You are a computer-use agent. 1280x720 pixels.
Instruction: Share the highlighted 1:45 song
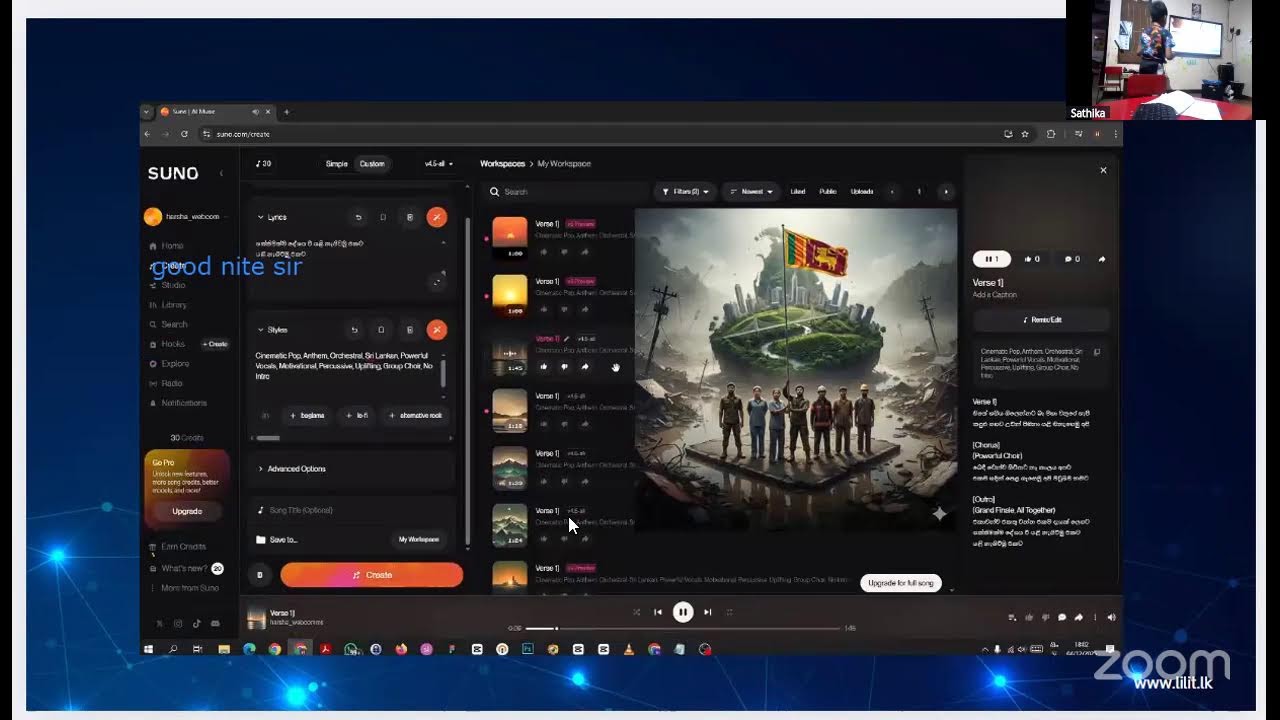coord(585,367)
